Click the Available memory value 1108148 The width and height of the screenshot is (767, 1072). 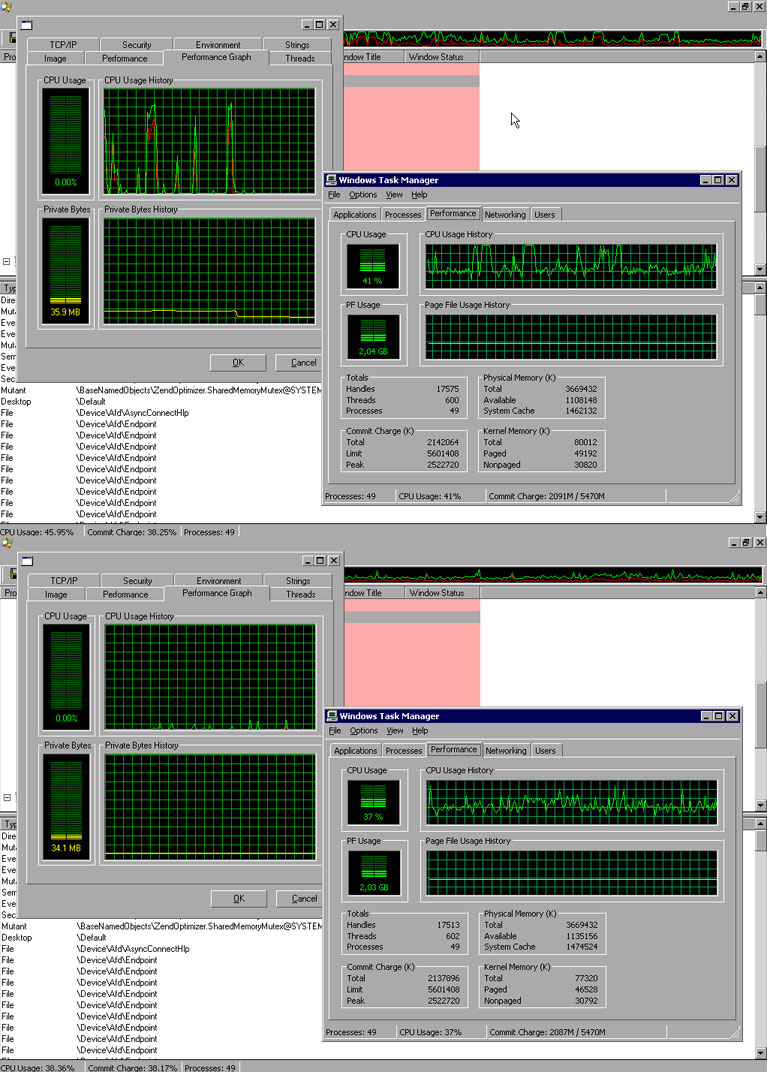(581, 400)
